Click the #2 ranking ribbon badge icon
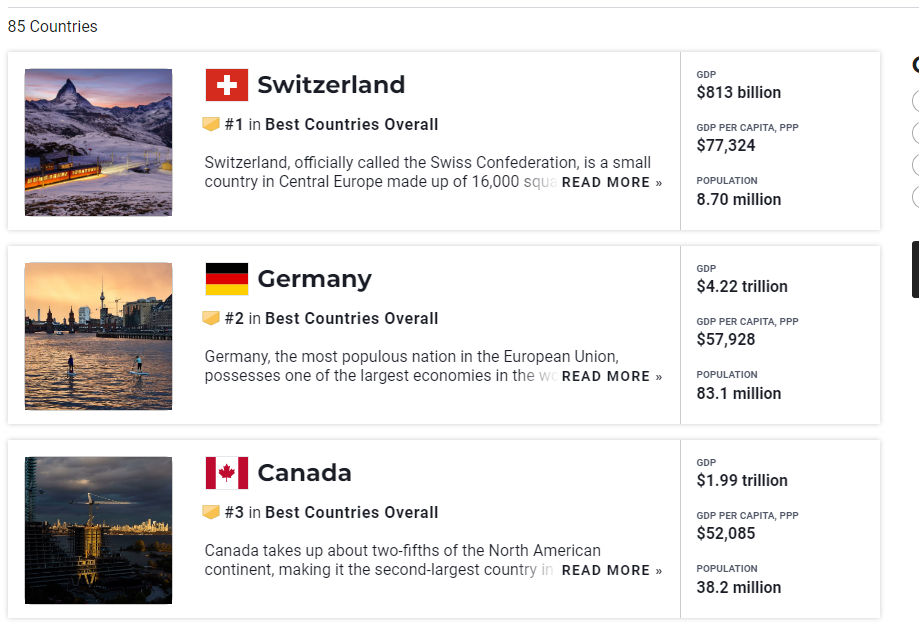 pos(211,319)
